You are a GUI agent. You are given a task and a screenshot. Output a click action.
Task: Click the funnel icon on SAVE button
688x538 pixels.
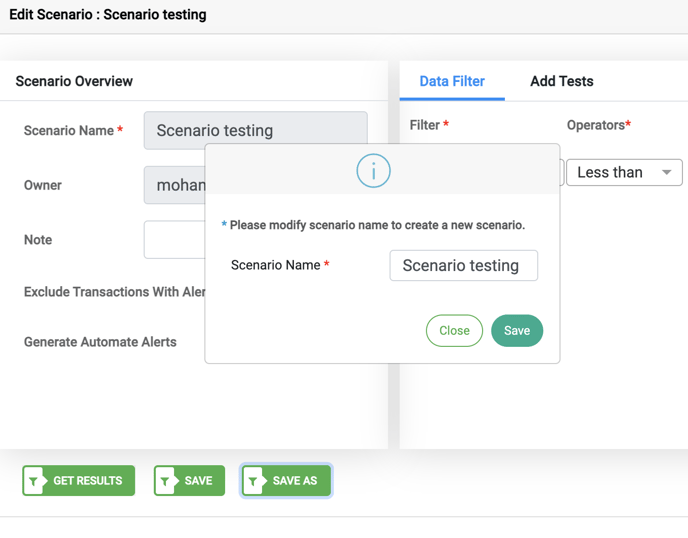[165, 481]
